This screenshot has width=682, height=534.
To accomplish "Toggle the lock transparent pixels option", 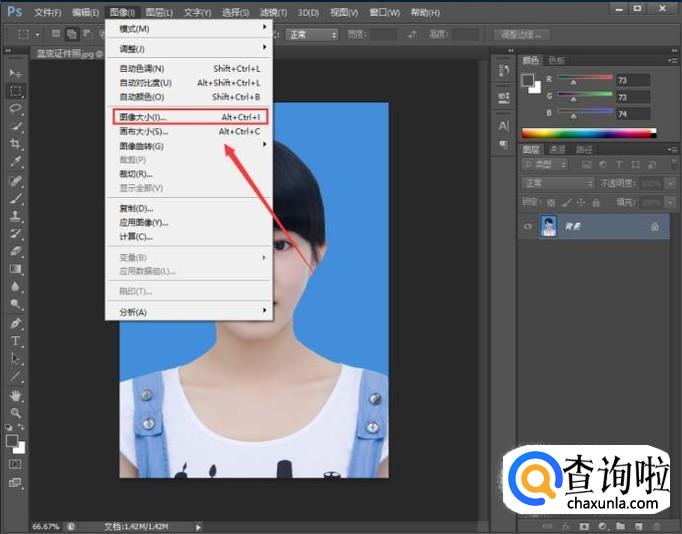I will click(x=551, y=202).
